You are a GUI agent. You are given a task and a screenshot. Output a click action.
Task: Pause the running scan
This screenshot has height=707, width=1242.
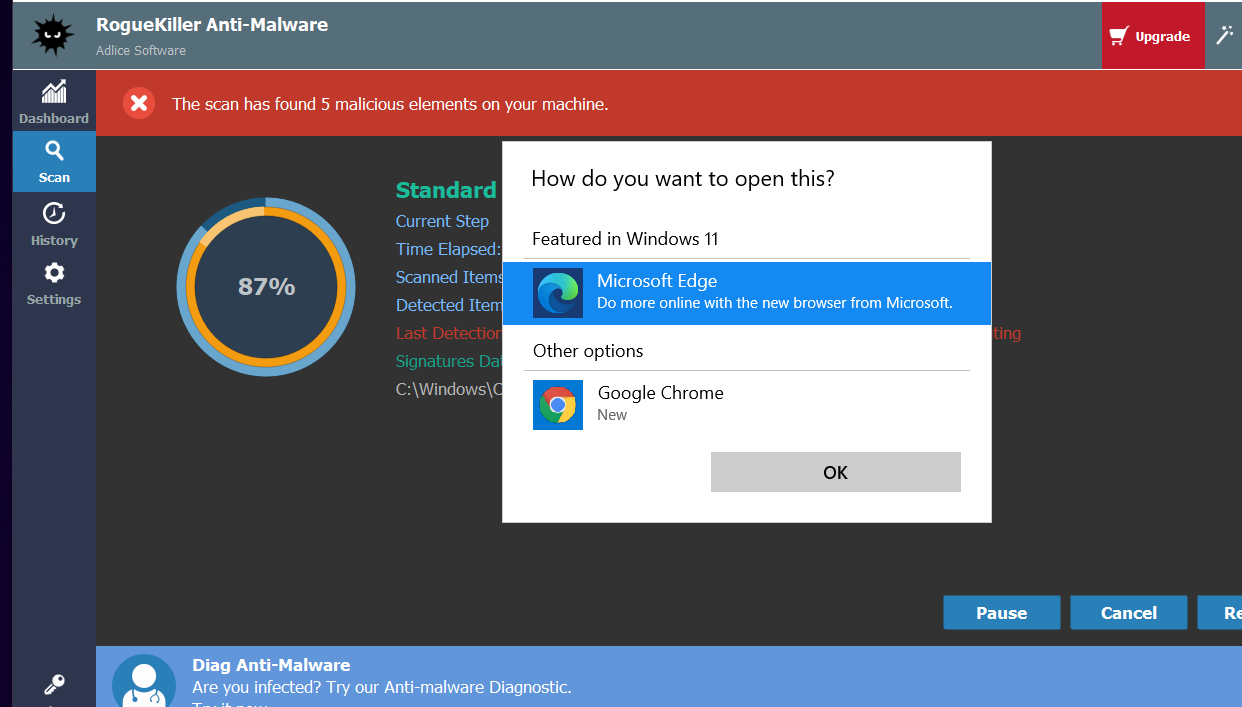click(1001, 613)
